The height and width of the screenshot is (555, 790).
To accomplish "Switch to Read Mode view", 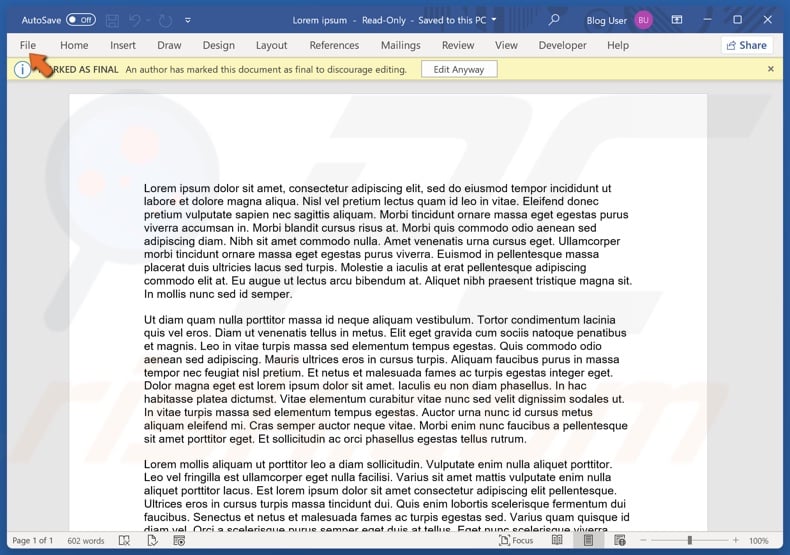I will coord(557,540).
